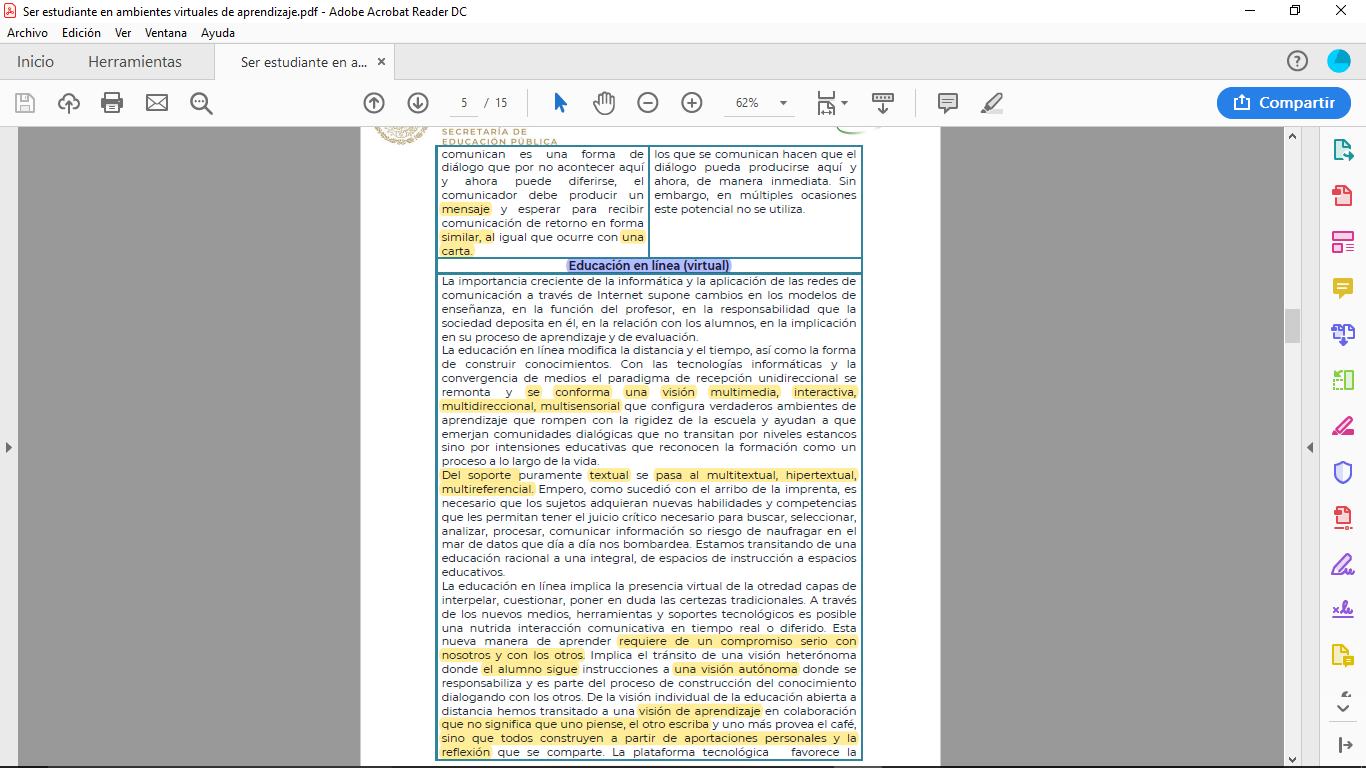Screen dimensions: 1366x768
Task: Open the find text magnifier icon
Action: pyautogui.click(x=202, y=103)
